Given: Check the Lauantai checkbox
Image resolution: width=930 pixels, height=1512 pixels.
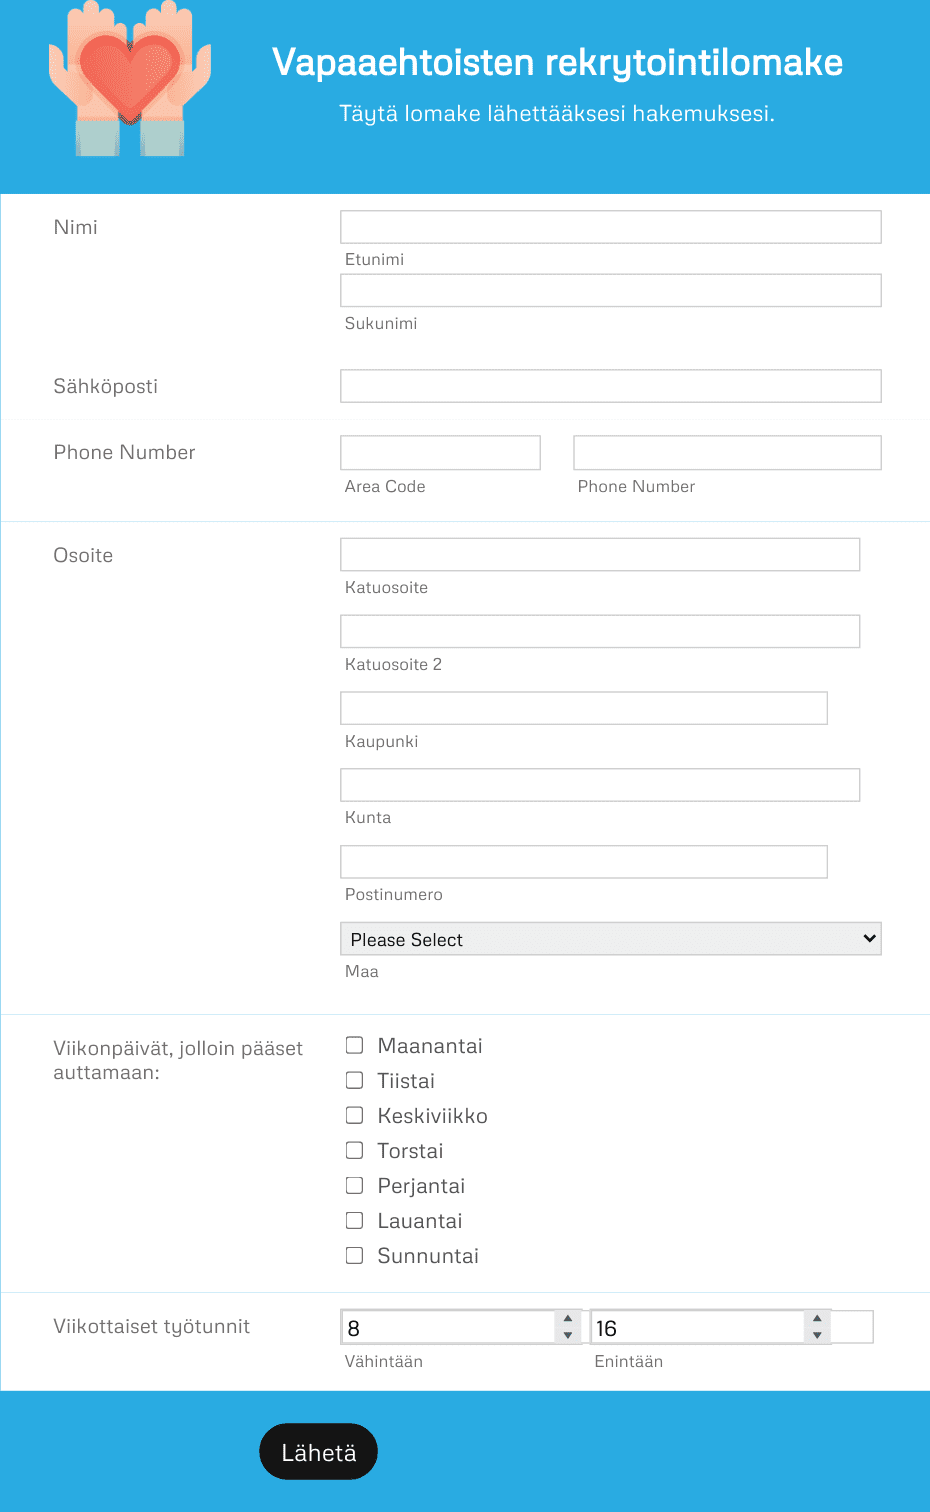Looking at the screenshot, I should click(x=354, y=1220).
